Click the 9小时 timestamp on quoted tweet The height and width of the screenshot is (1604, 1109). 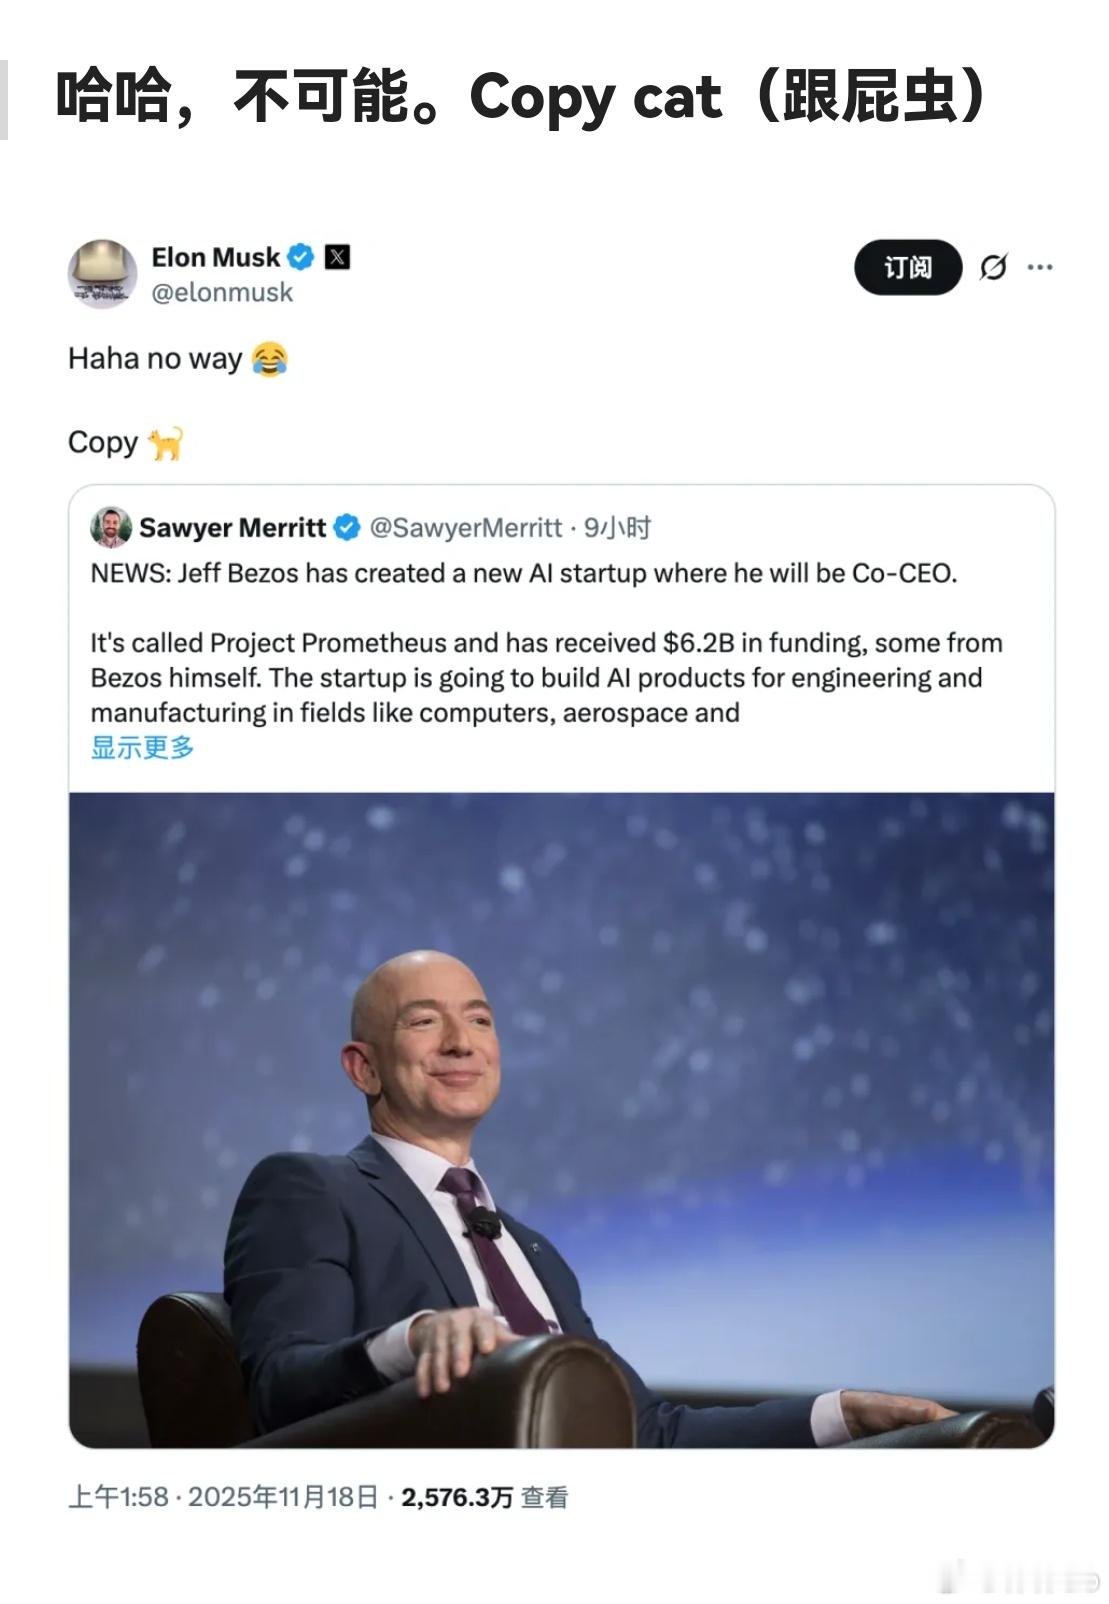(617, 527)
